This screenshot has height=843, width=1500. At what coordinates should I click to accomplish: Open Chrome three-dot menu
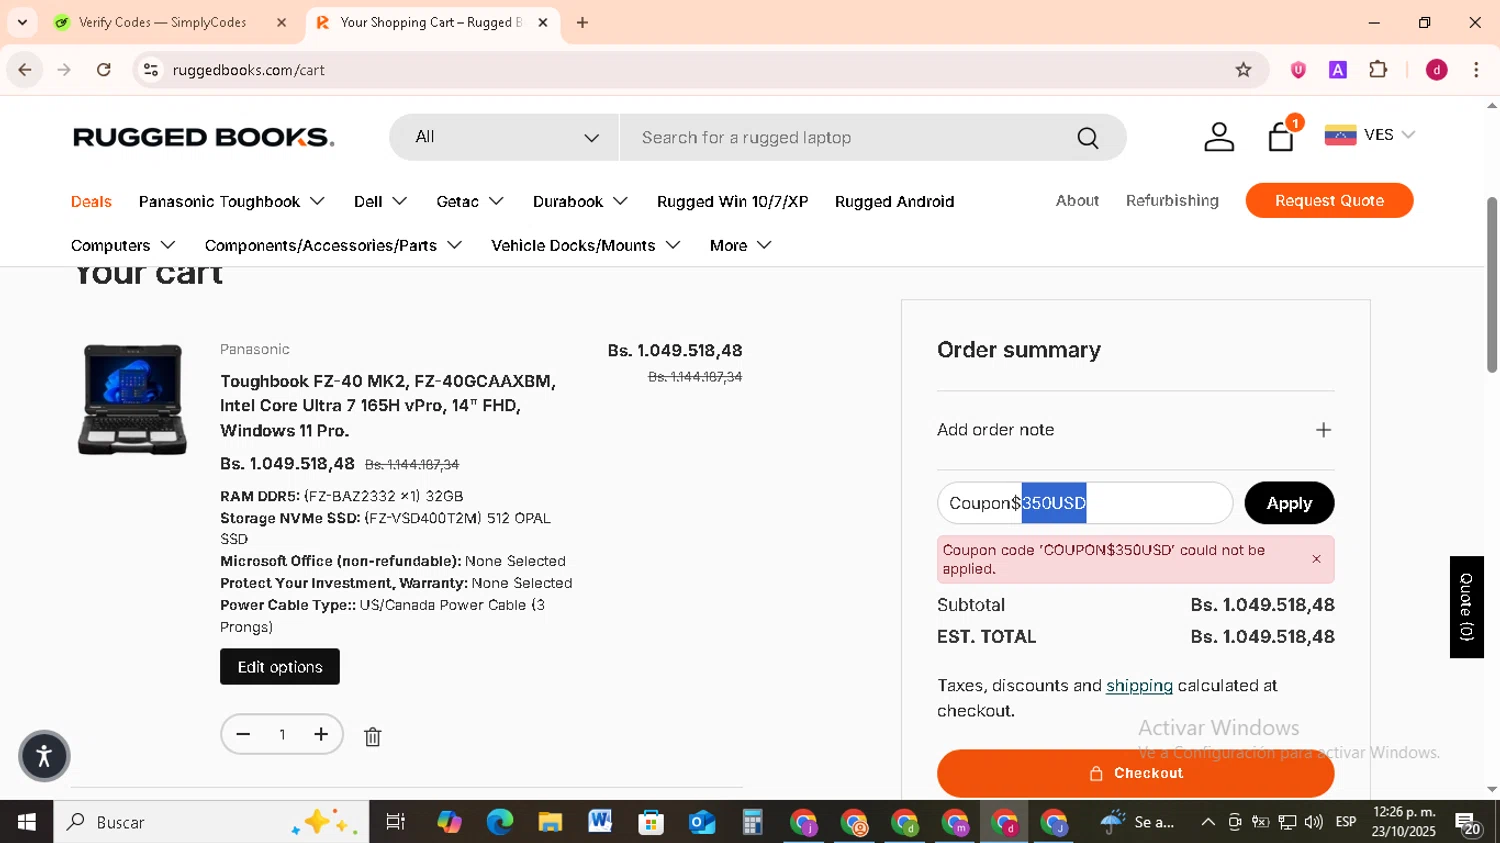click(x=1476, y=70)
